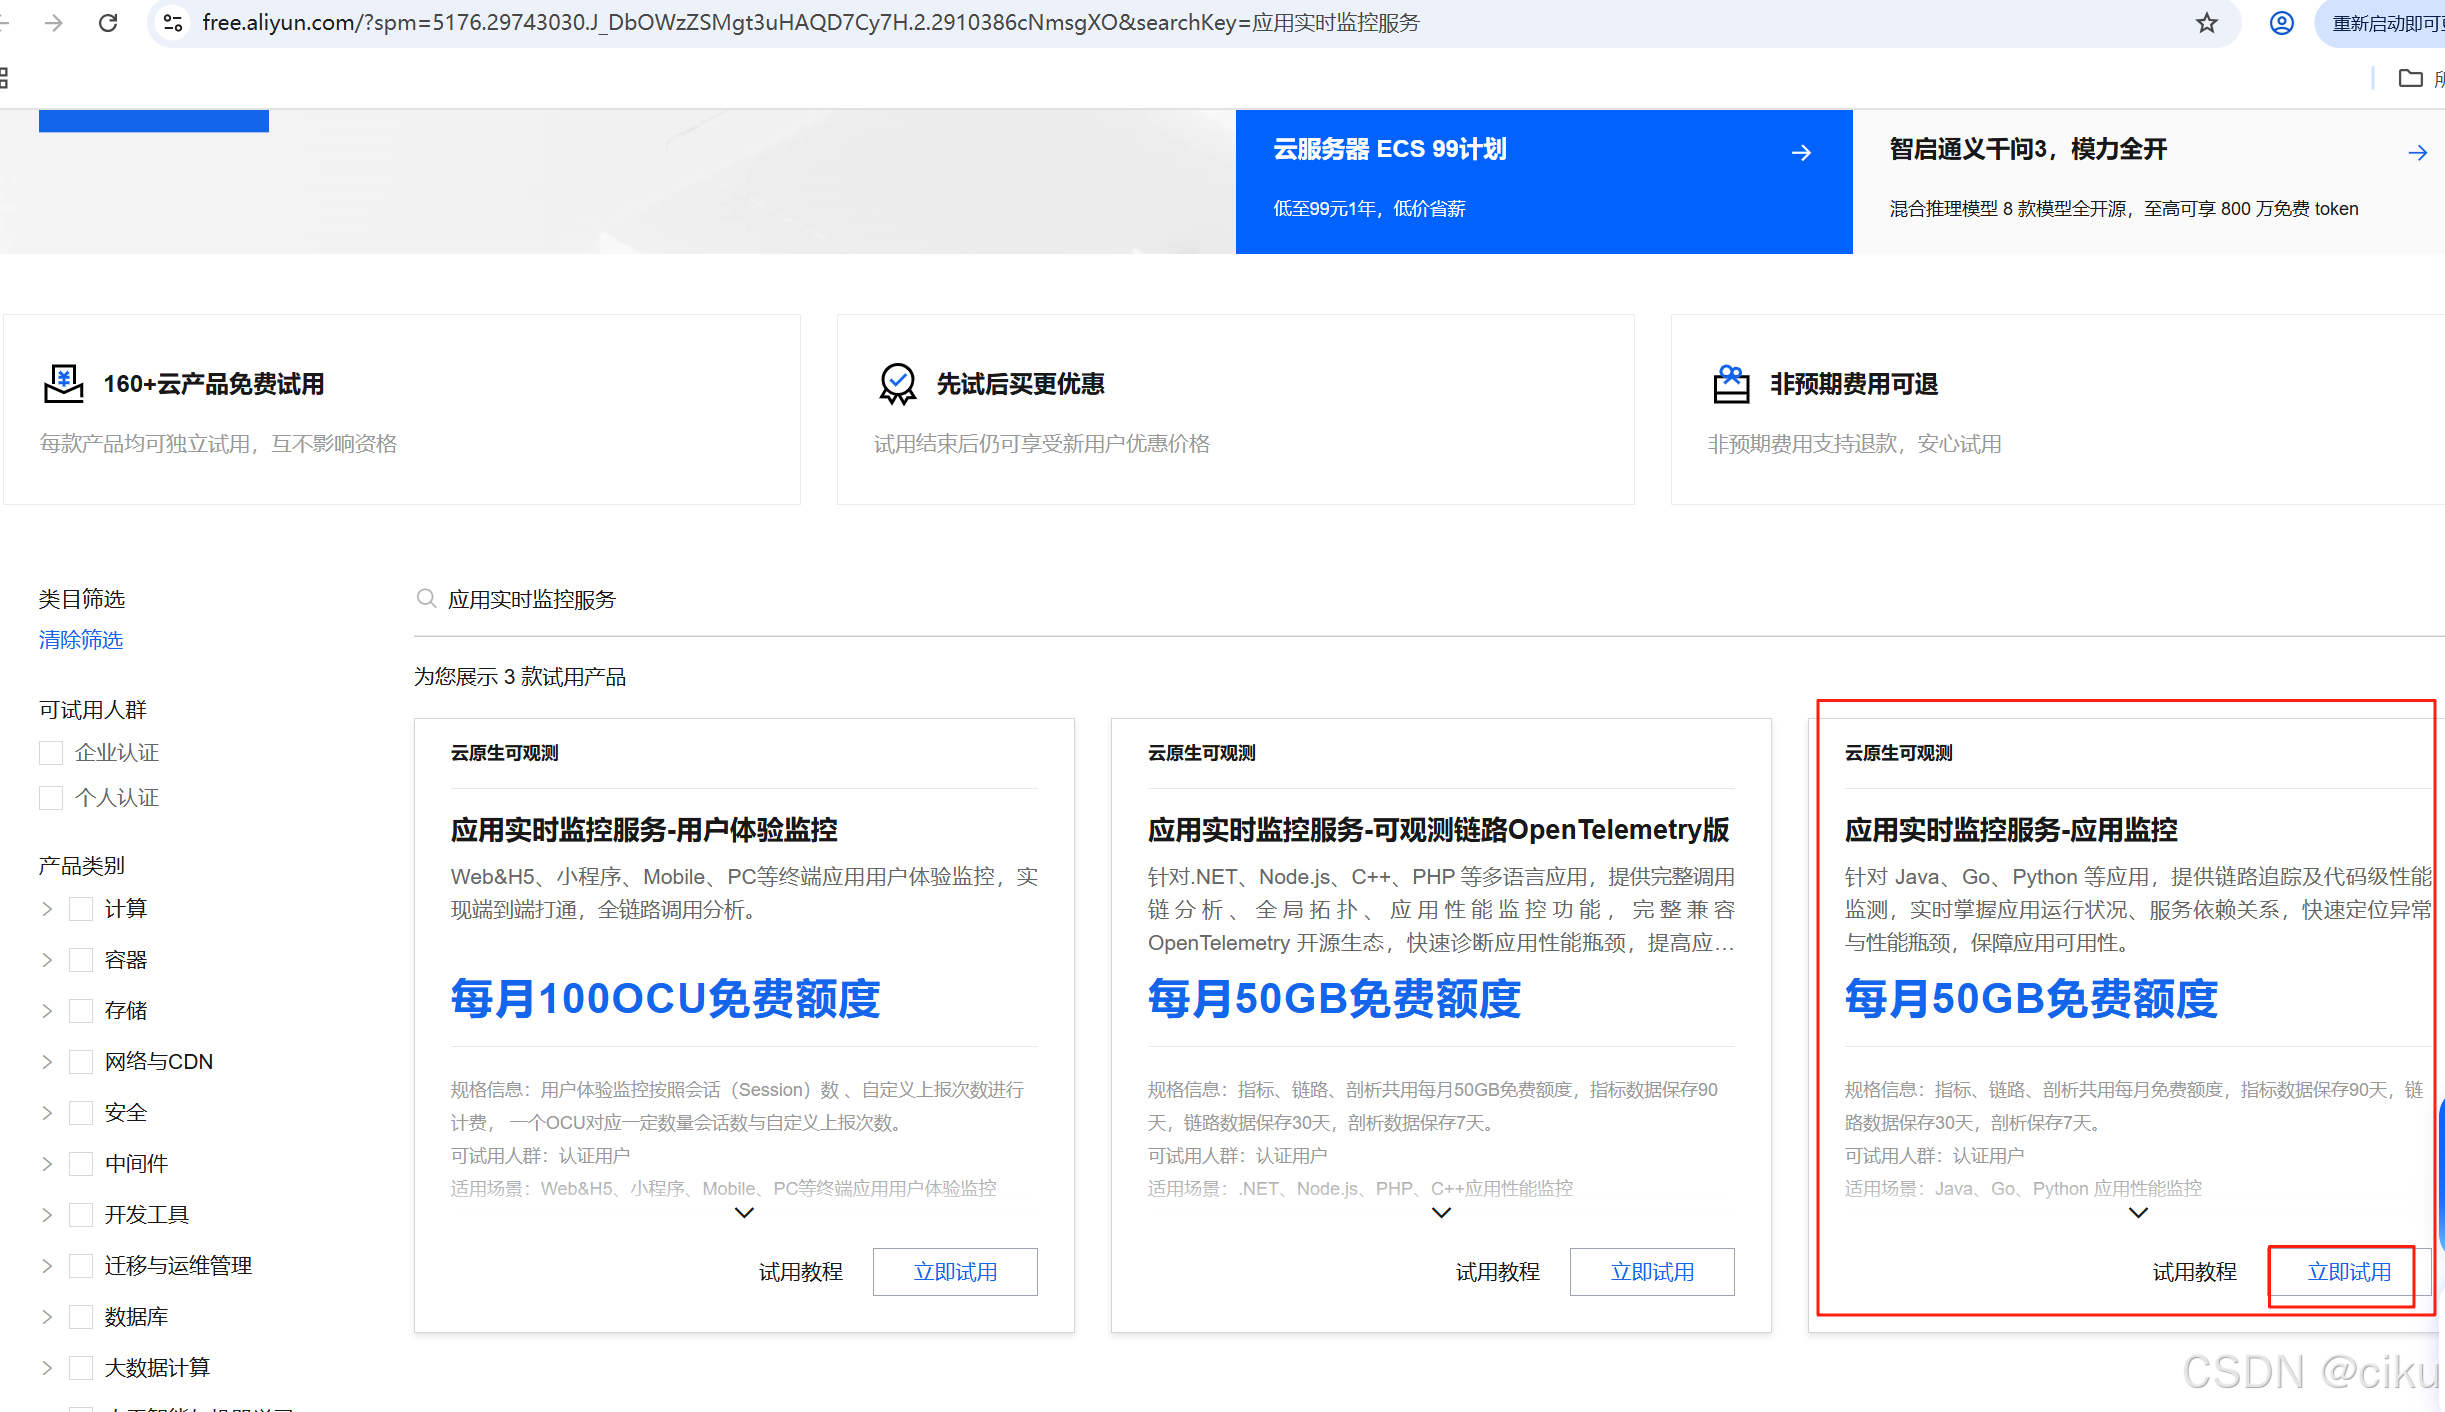This screenshot has height=1412, width=2445.
Task: Click 应用实时监控服务-用户体验监控 title
Action: [644, 830]
